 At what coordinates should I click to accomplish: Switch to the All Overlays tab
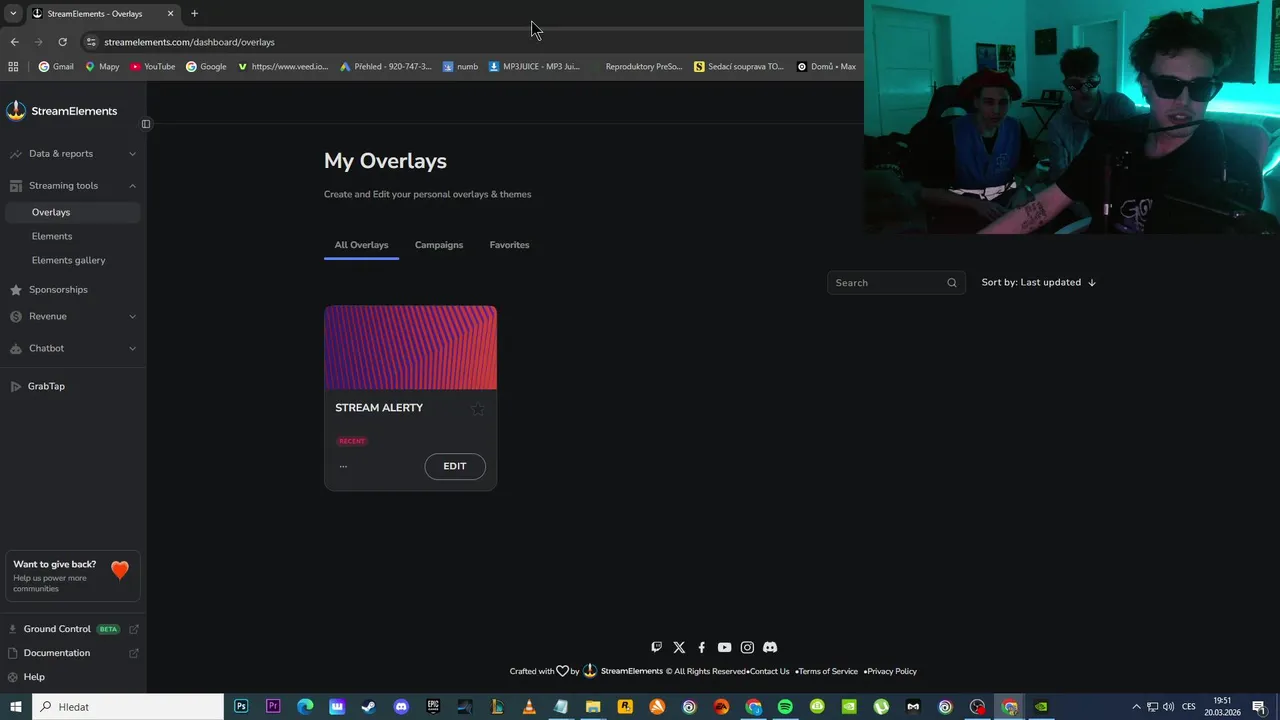(361, 245)
